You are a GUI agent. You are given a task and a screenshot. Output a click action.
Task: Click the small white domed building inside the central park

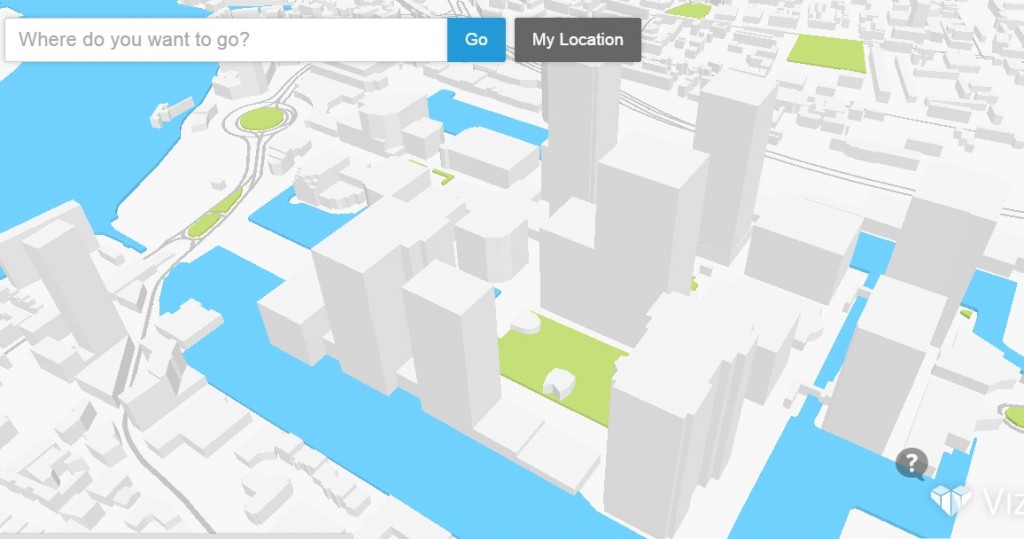click(x=557, y=381)
